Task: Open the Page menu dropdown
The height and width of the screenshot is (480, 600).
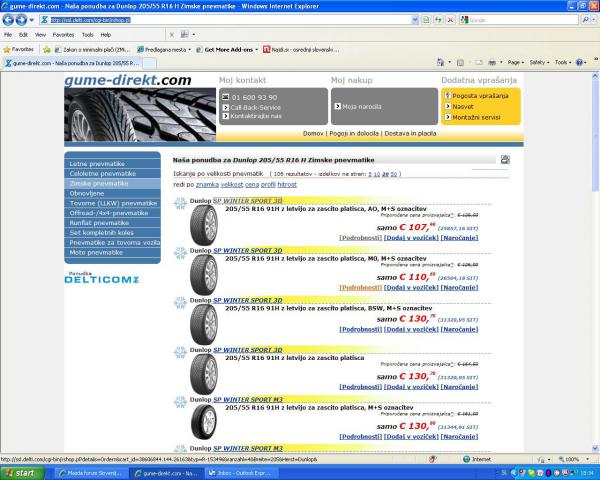Action: pos(515,62)
